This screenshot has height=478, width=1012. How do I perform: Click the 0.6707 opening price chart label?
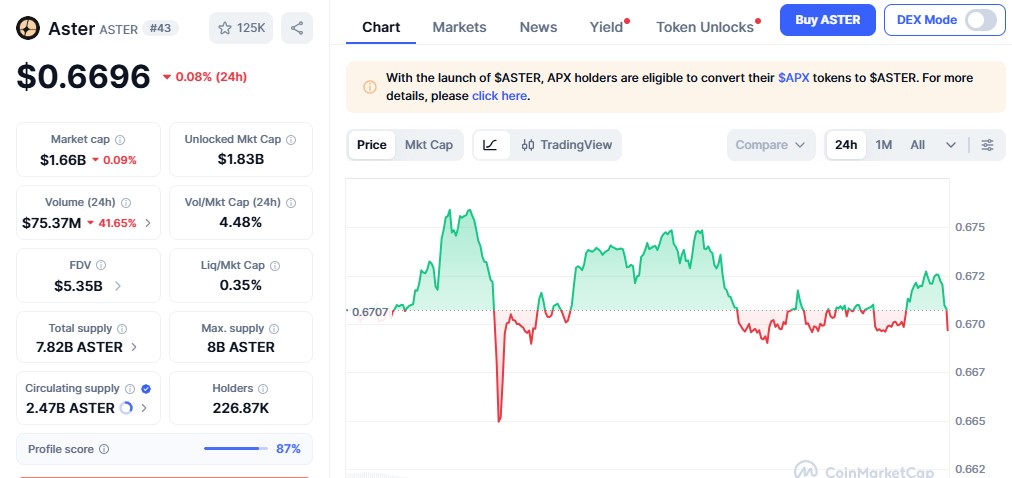pos(371,312)
